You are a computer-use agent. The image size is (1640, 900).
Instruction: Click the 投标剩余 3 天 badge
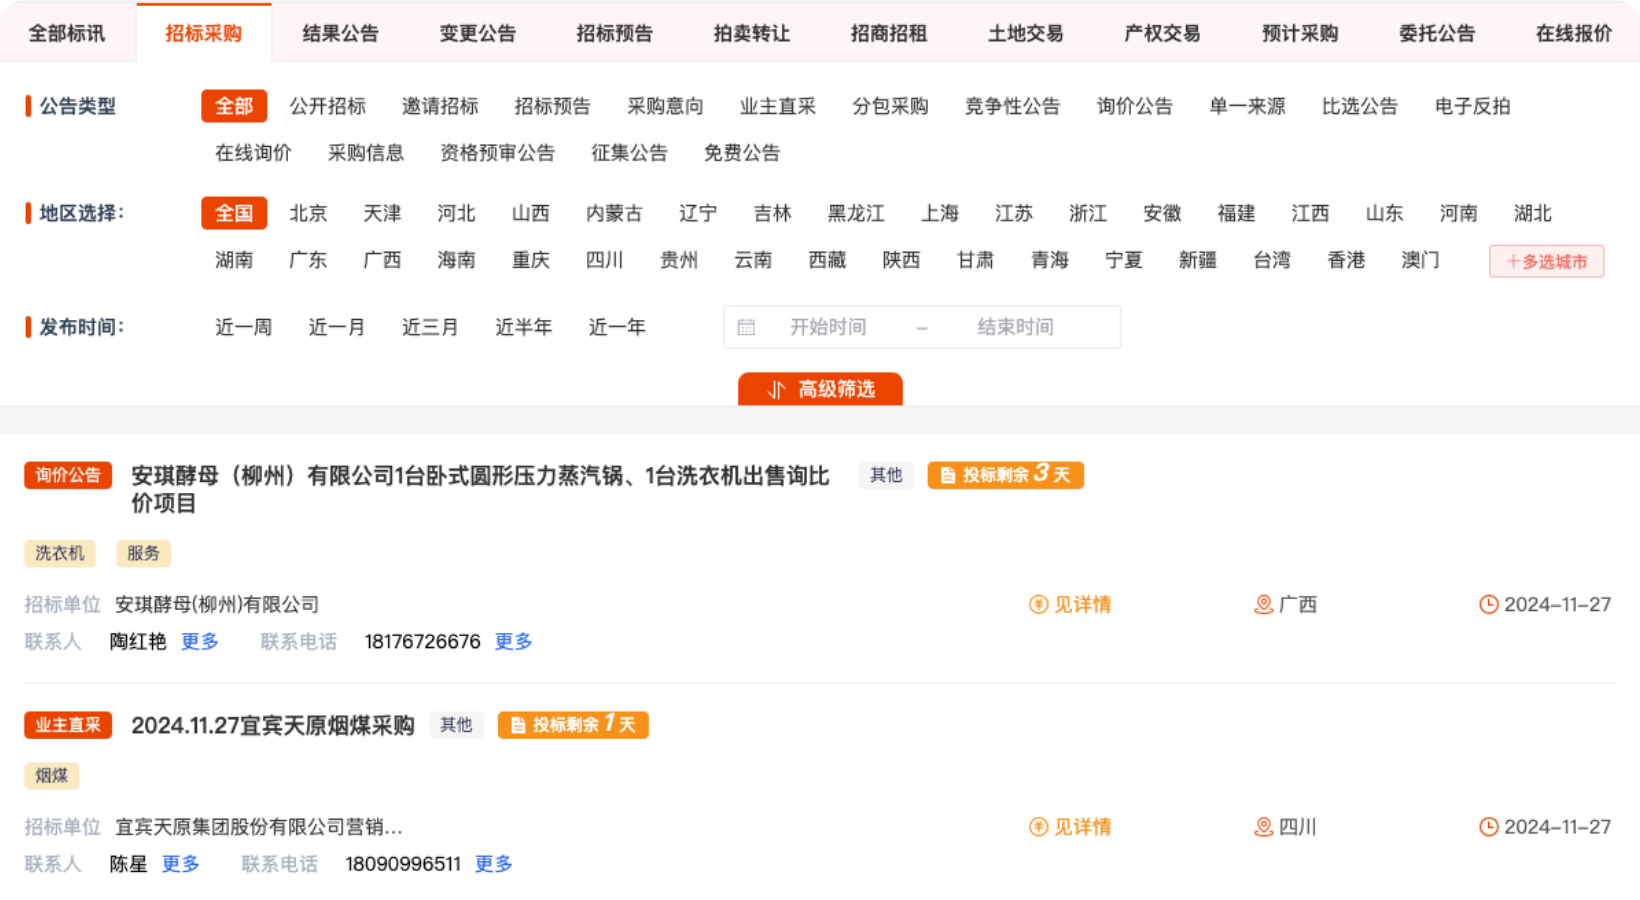pyautogui.click(x=1005, y=475)
